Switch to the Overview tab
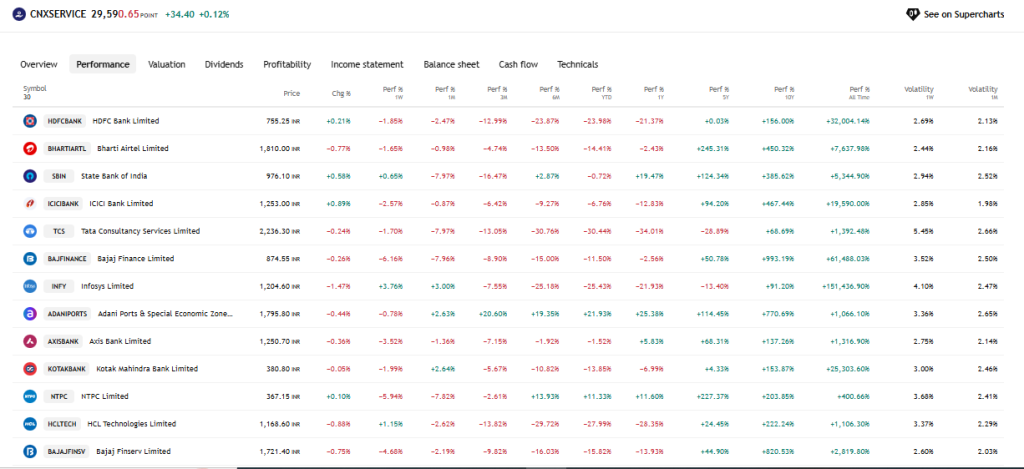 39,64
